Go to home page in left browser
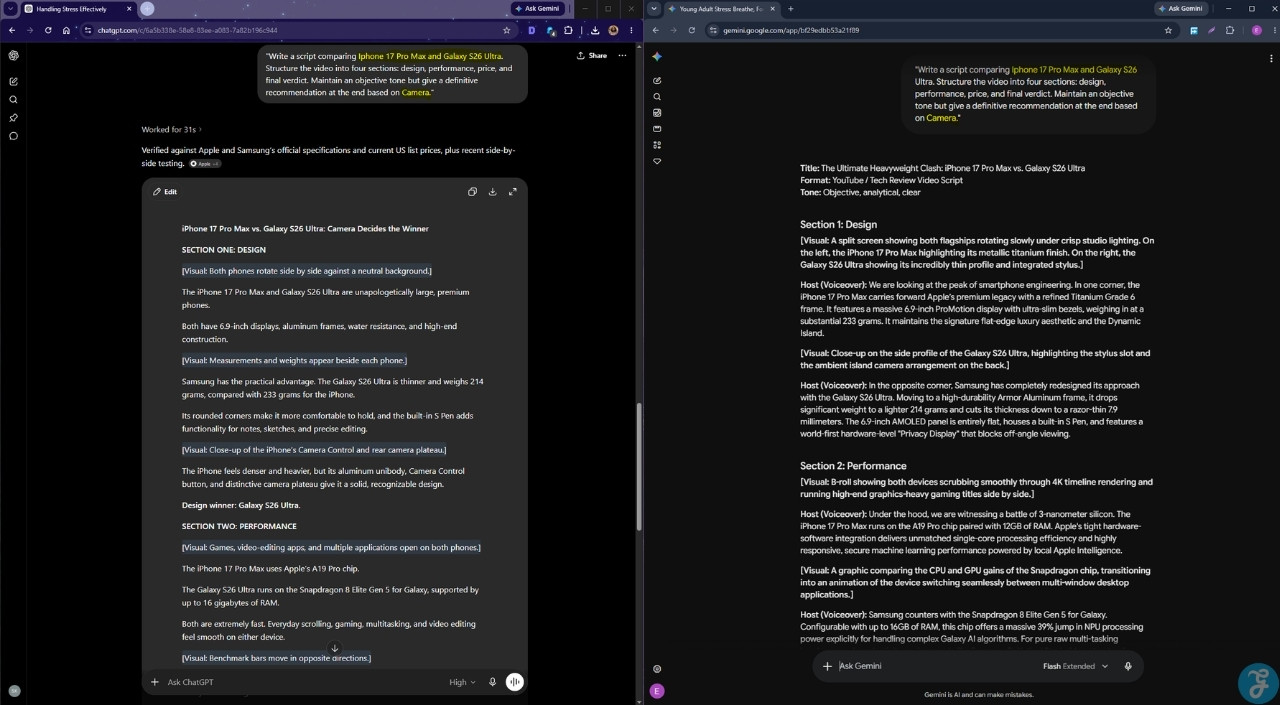Image resolution: width=1280 pixels, height=705 pixels. (66, 30)
